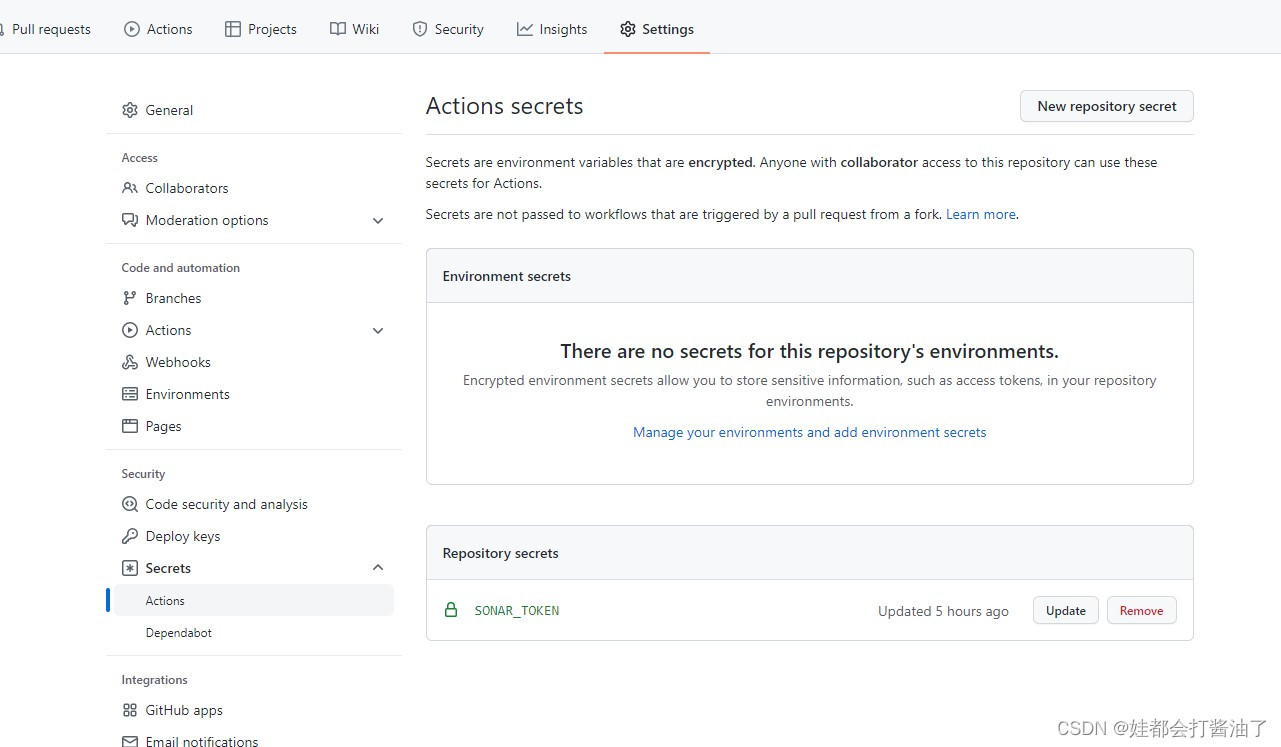This screenshot has width=1281, height=747.
Task: Open Collaborators settings label
Action: pyautogui.click(x=187, y=188)
